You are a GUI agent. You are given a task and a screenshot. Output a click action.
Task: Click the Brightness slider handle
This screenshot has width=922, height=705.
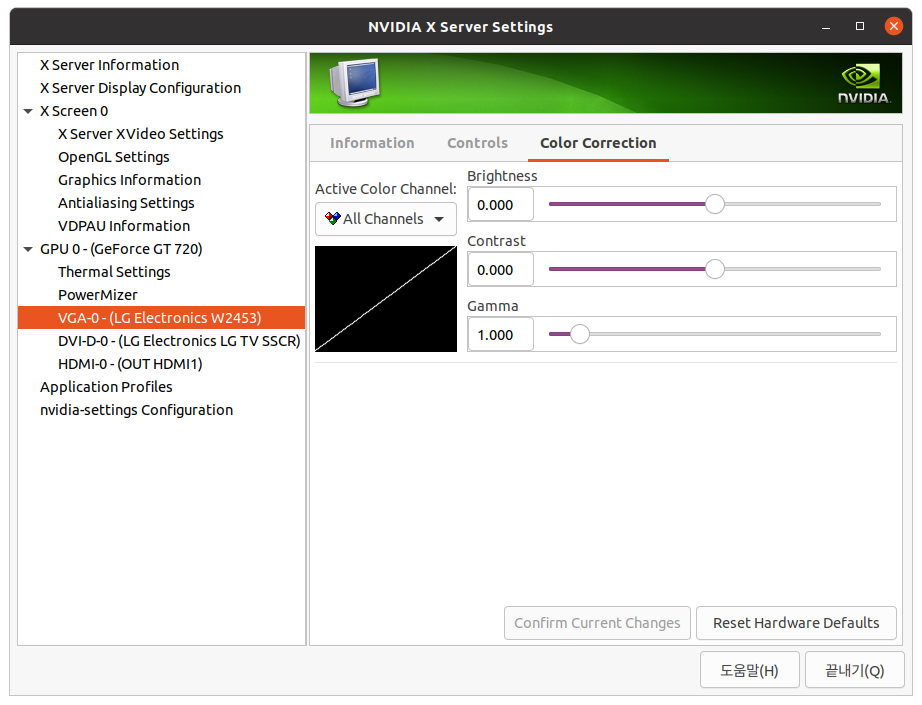click(714, 204)
